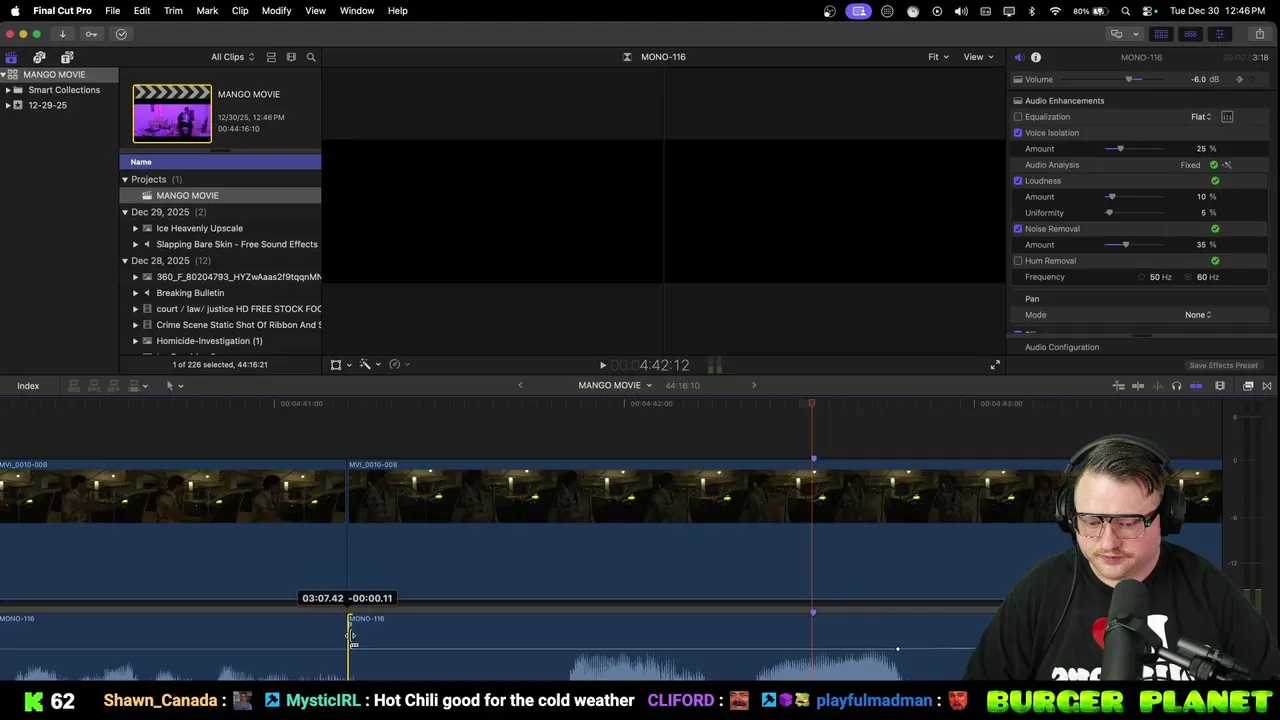The image size is (1280, 720).
Task: Collapse the Projects group triangle
Action: (125, 180)
